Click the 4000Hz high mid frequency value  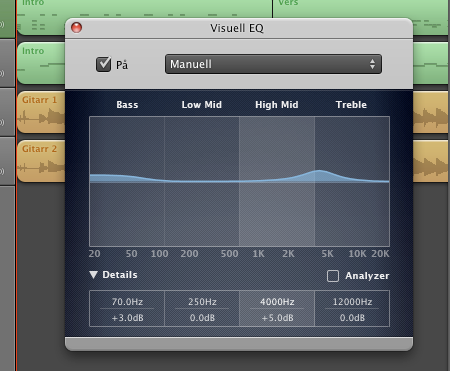click(277, 302)
